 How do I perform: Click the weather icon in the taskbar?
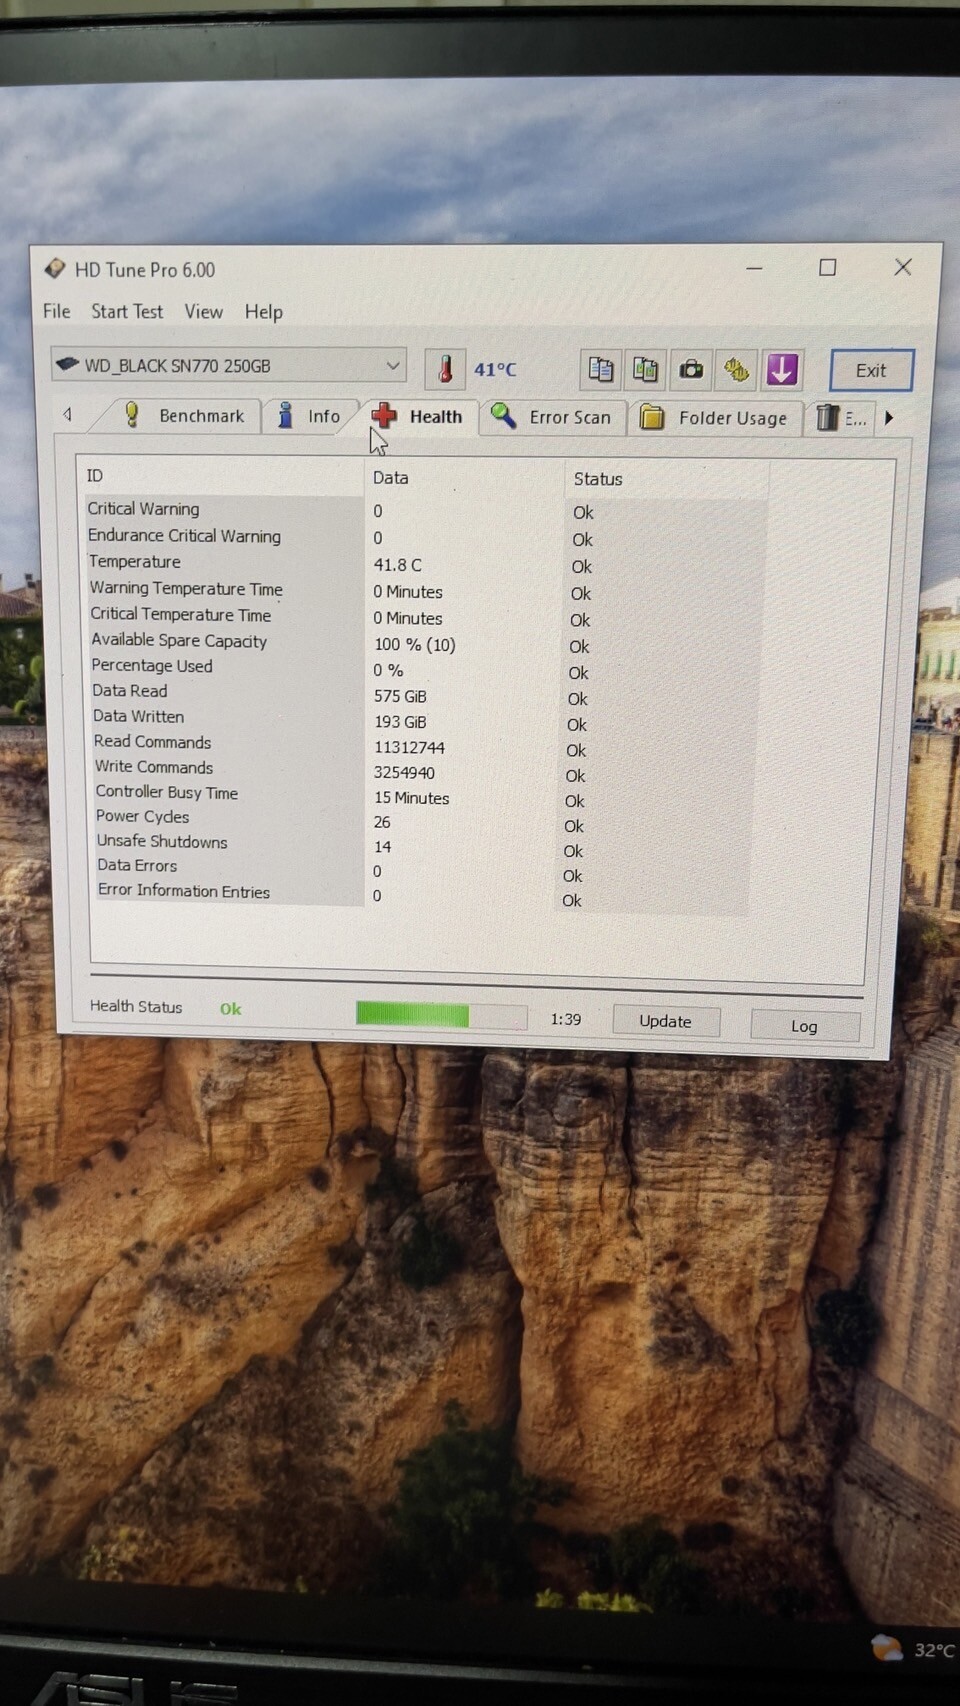pyautogui.click(x=886, y=1647)
